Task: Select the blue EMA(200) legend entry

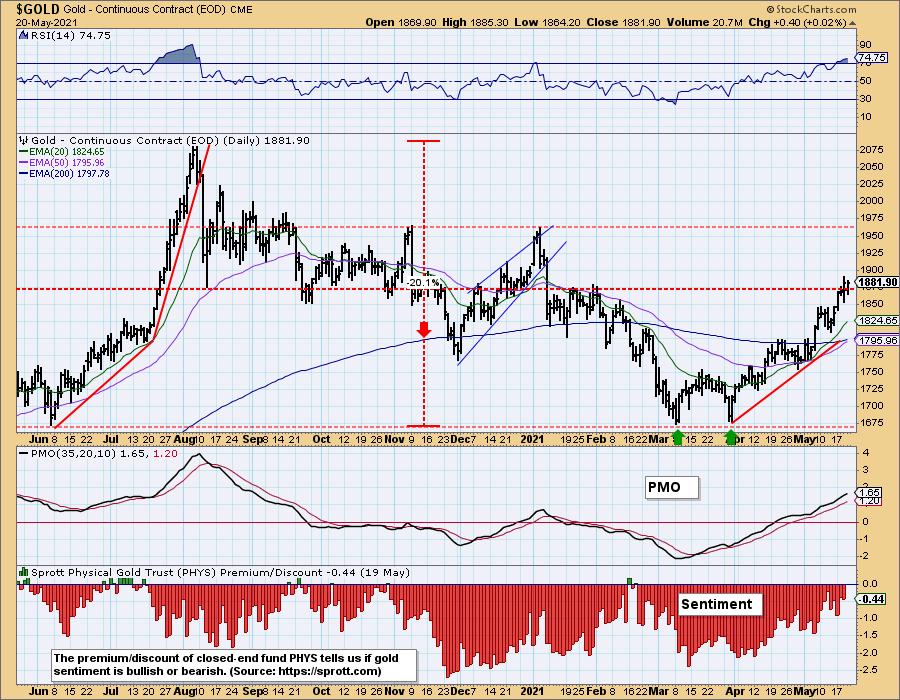Action: pos(64,173)
